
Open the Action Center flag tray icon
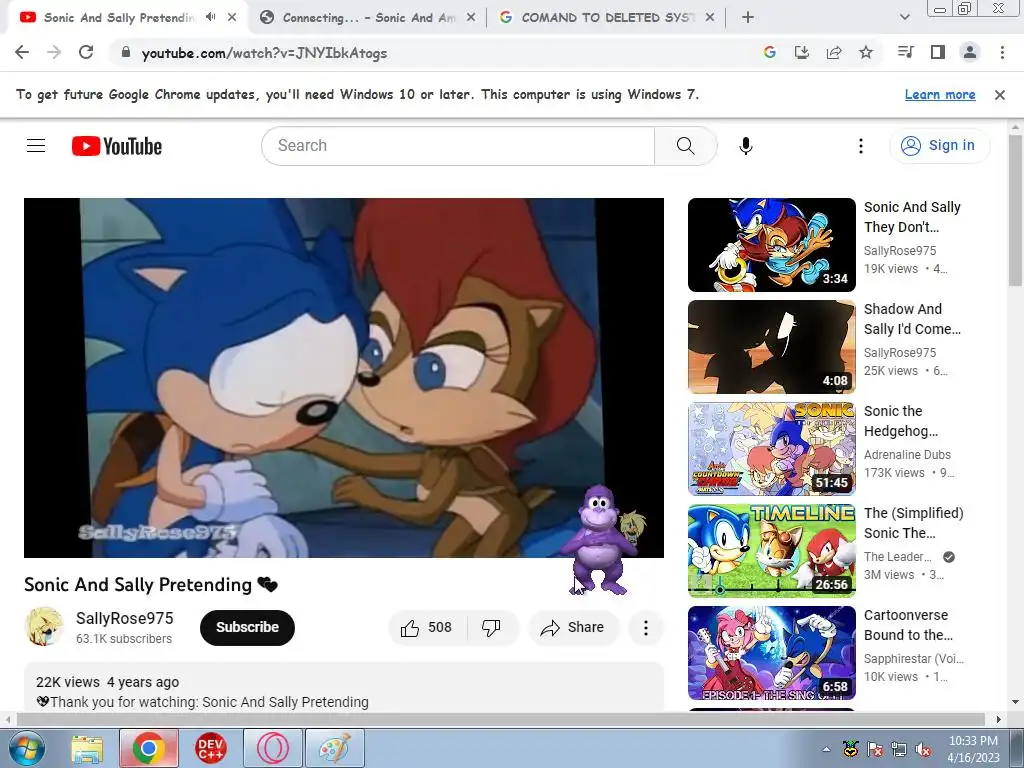(x=874, y=749)
